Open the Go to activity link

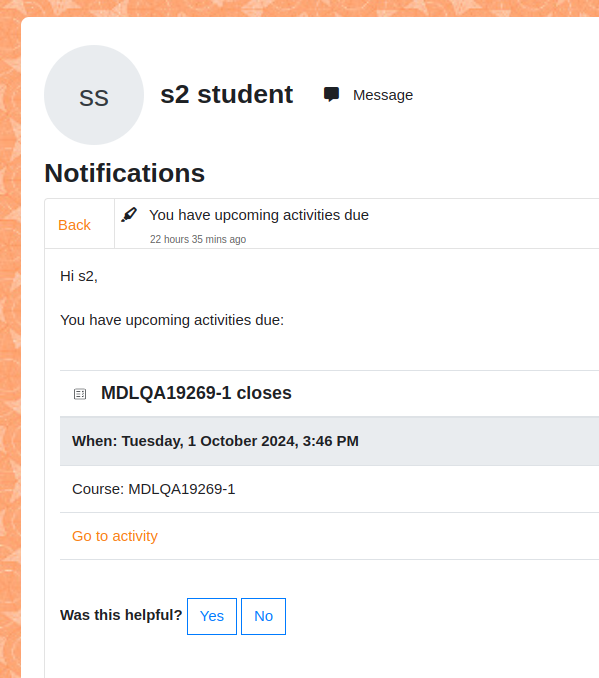pyautogui.click(x=115, y=536)
